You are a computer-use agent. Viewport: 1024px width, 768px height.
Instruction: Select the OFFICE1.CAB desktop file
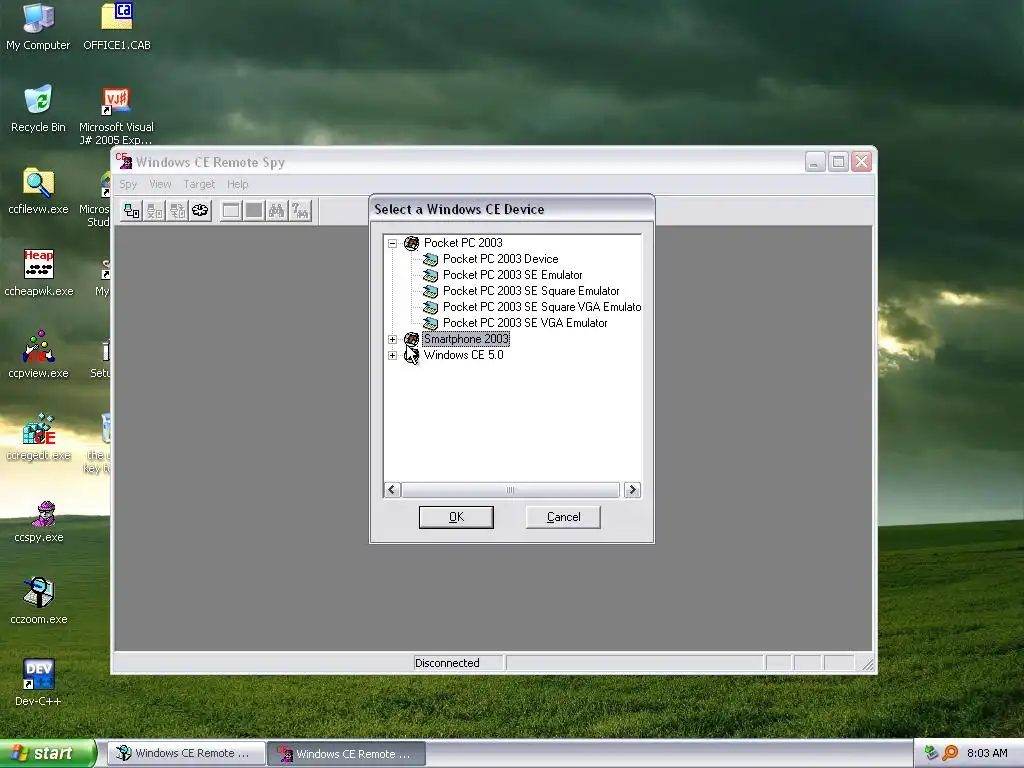(117, 26)
